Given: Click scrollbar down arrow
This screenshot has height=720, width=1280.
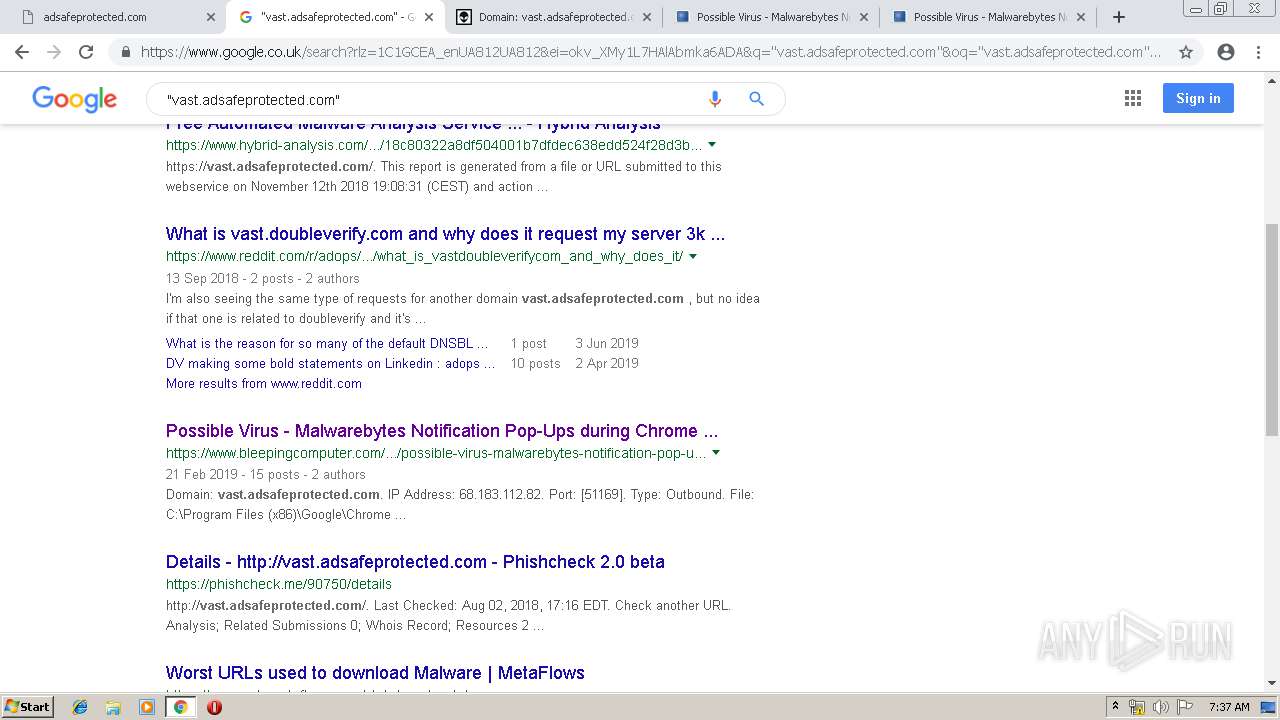Looking at the screenshot, I should [1271, 683].
